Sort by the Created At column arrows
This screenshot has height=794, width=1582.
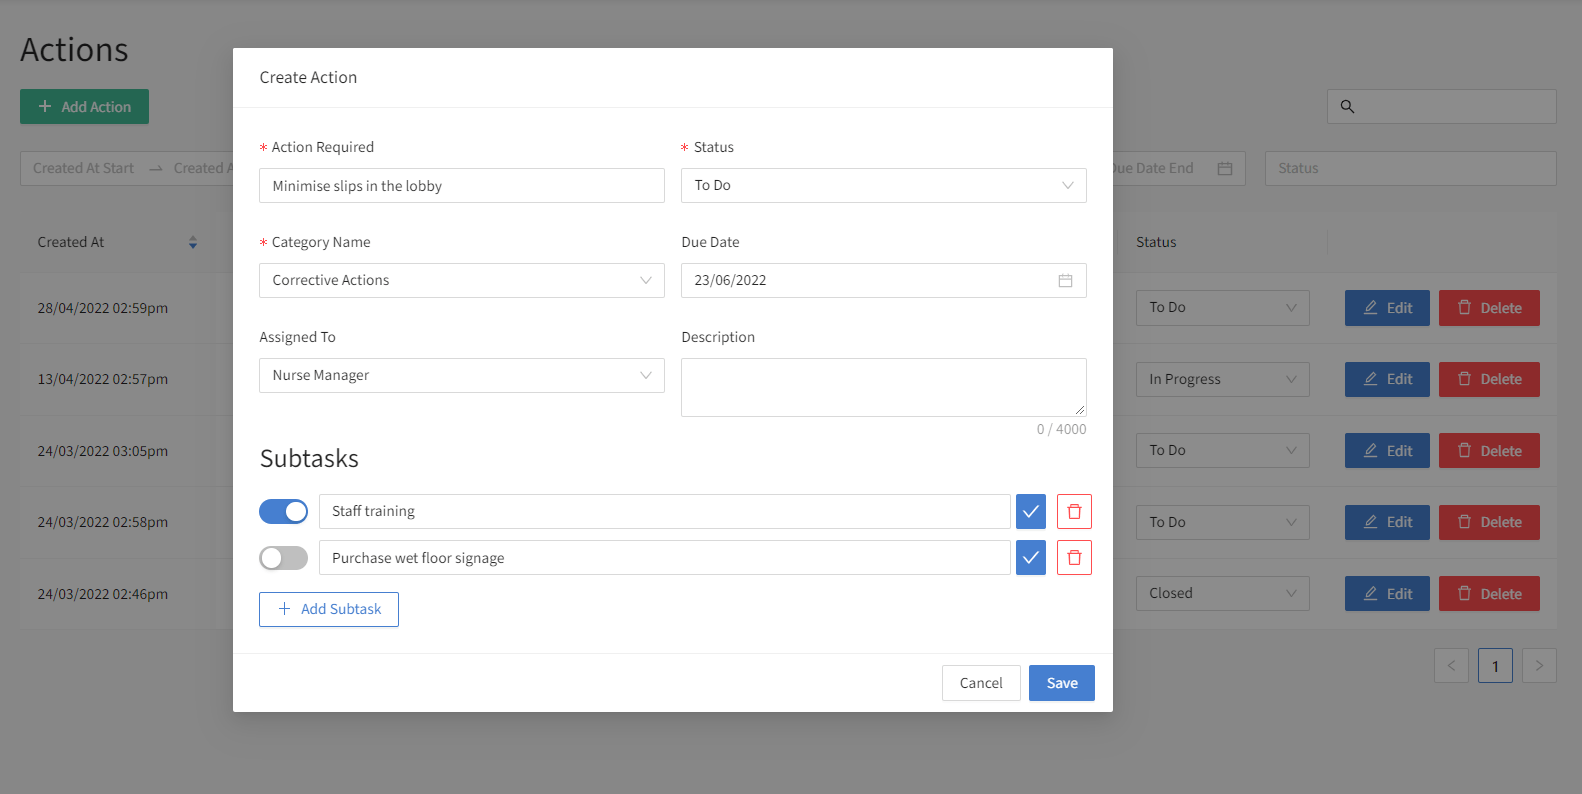[193, 242]
